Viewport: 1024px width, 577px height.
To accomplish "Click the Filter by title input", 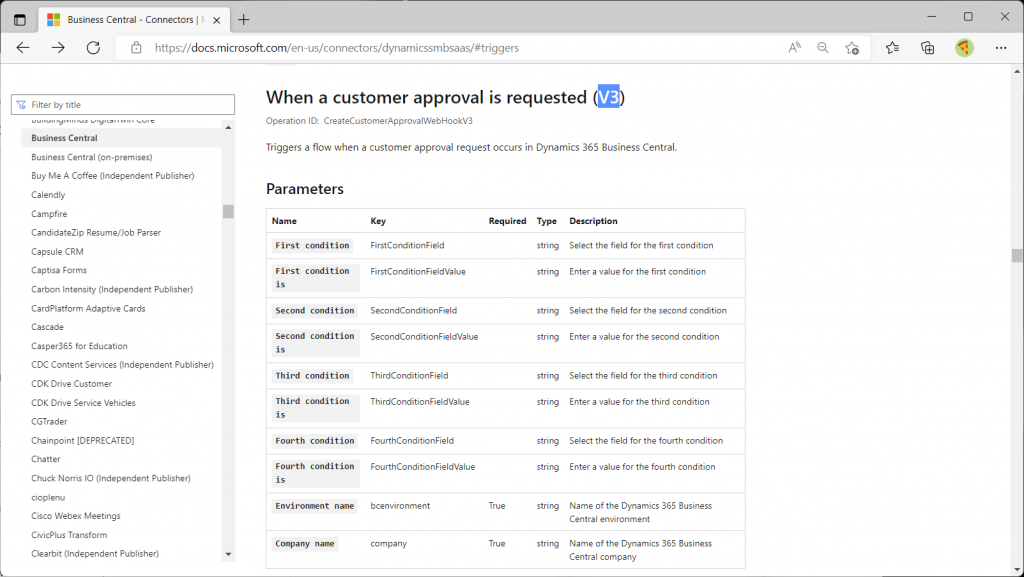I will 123,104.
